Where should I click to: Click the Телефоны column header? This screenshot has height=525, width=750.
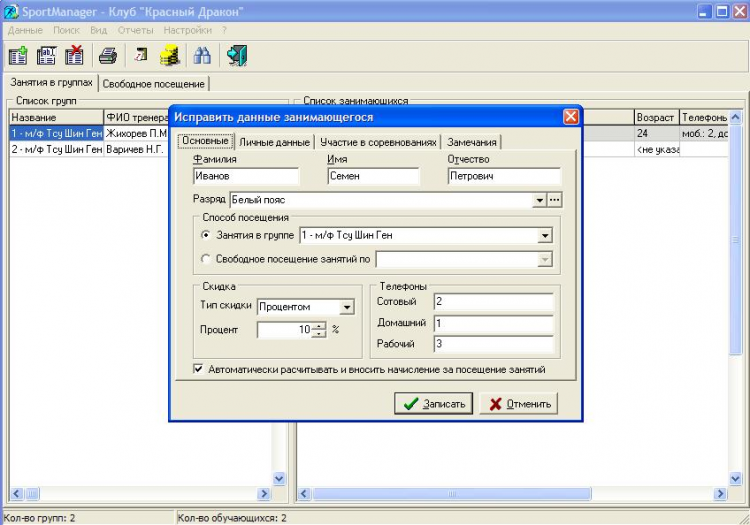pos(705,117)
